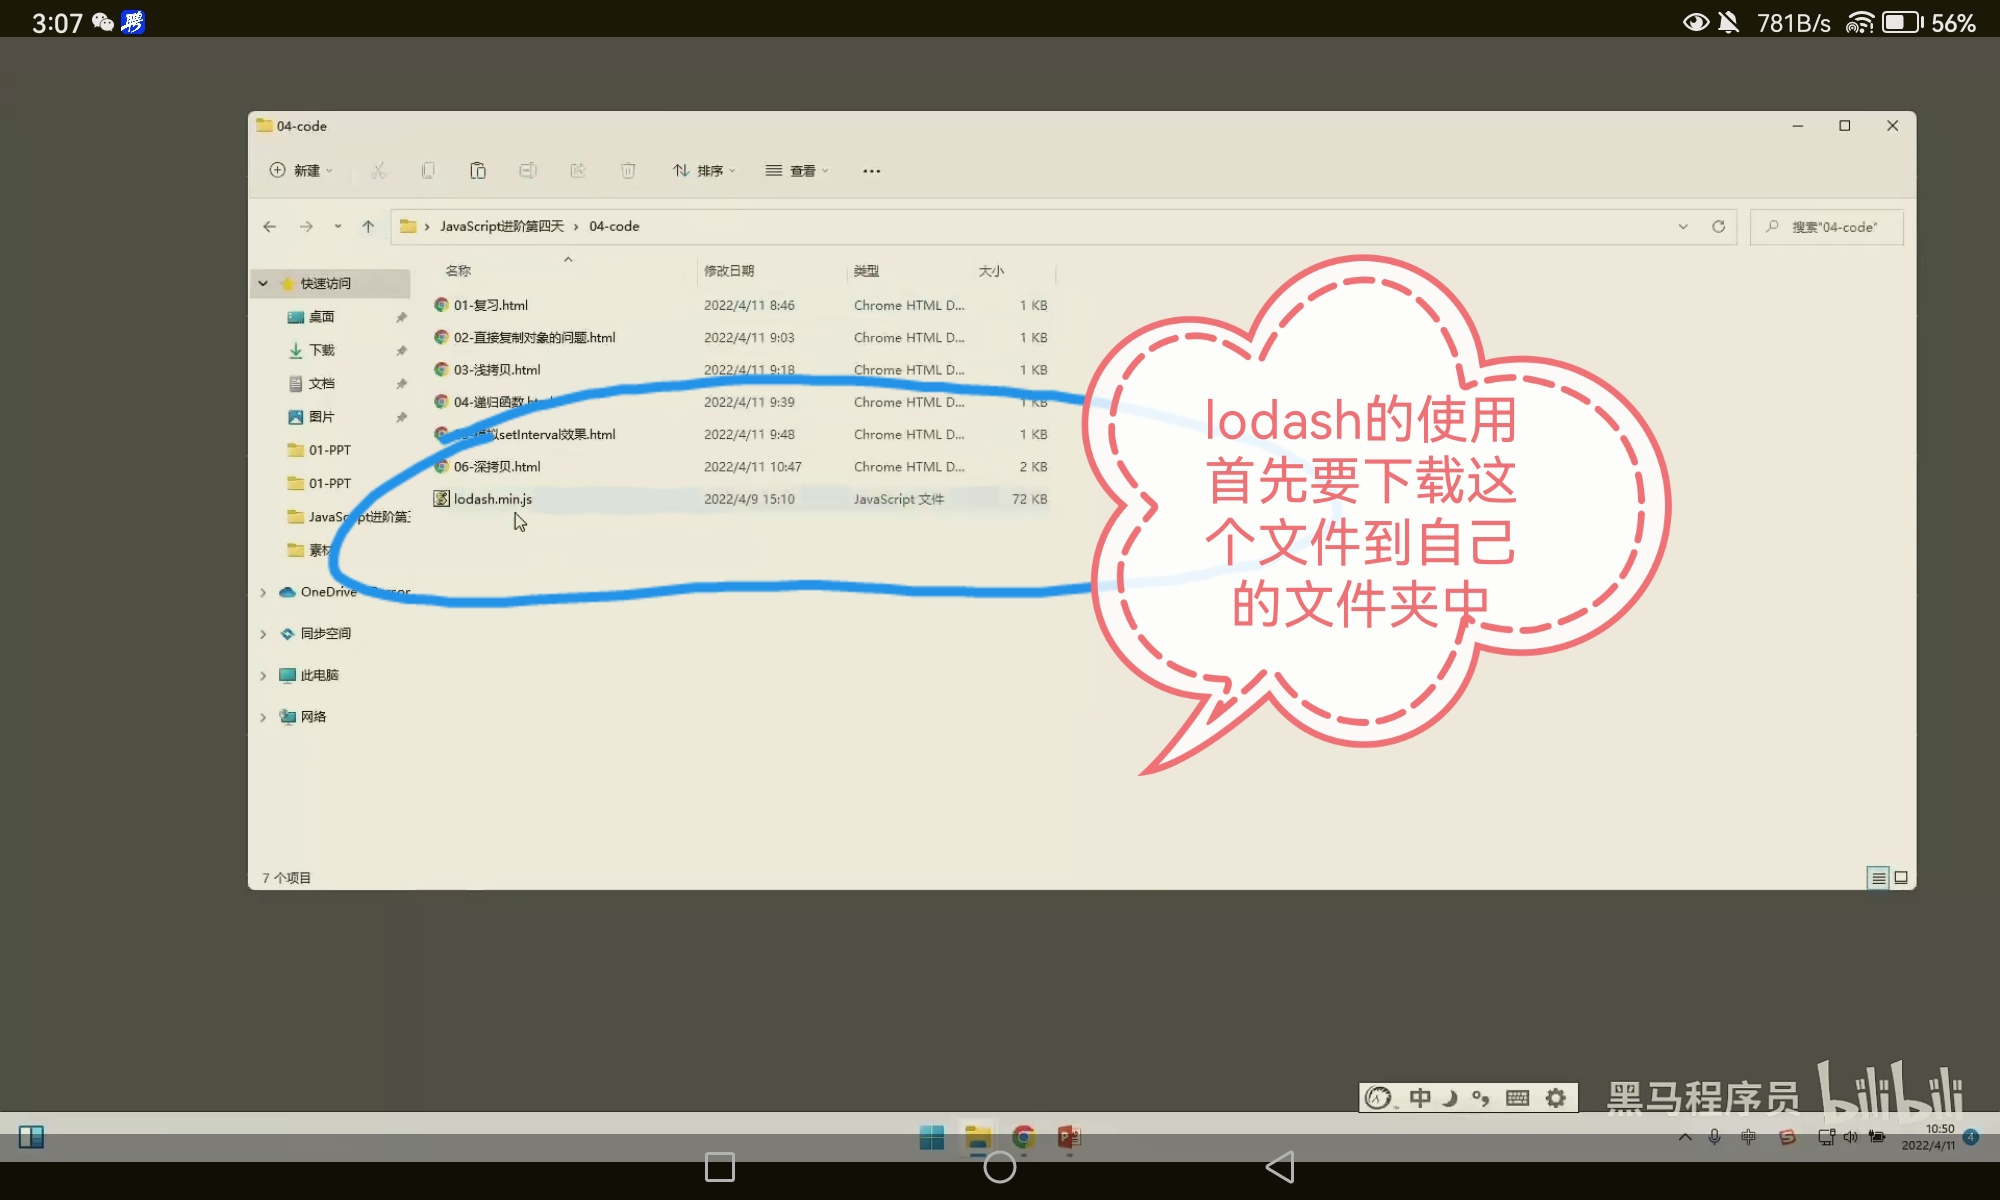The height and width of the screenshot is (1200, 2000).
Task: Collapse the 快速访问 quick access section
Action: 263,284
